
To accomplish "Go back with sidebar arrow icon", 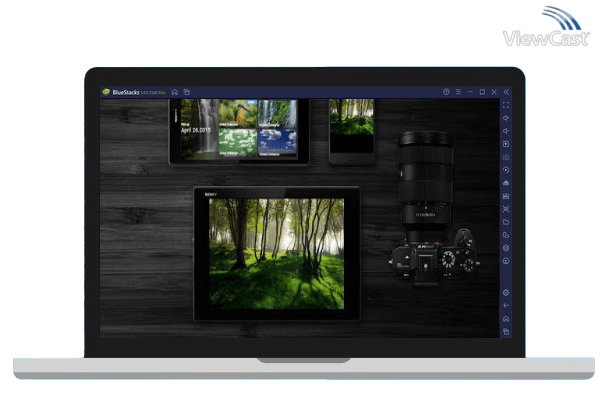I will coord(506,306).
